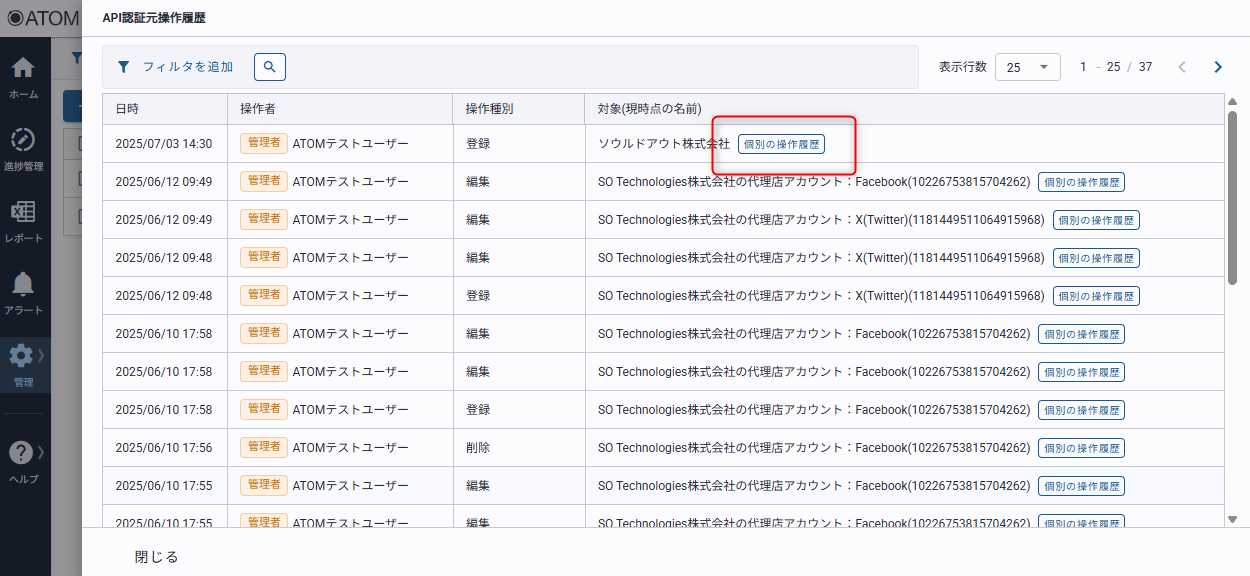Click the 日時 column header
Viewport: 1250px width, 576px height.
click(128, 109)
